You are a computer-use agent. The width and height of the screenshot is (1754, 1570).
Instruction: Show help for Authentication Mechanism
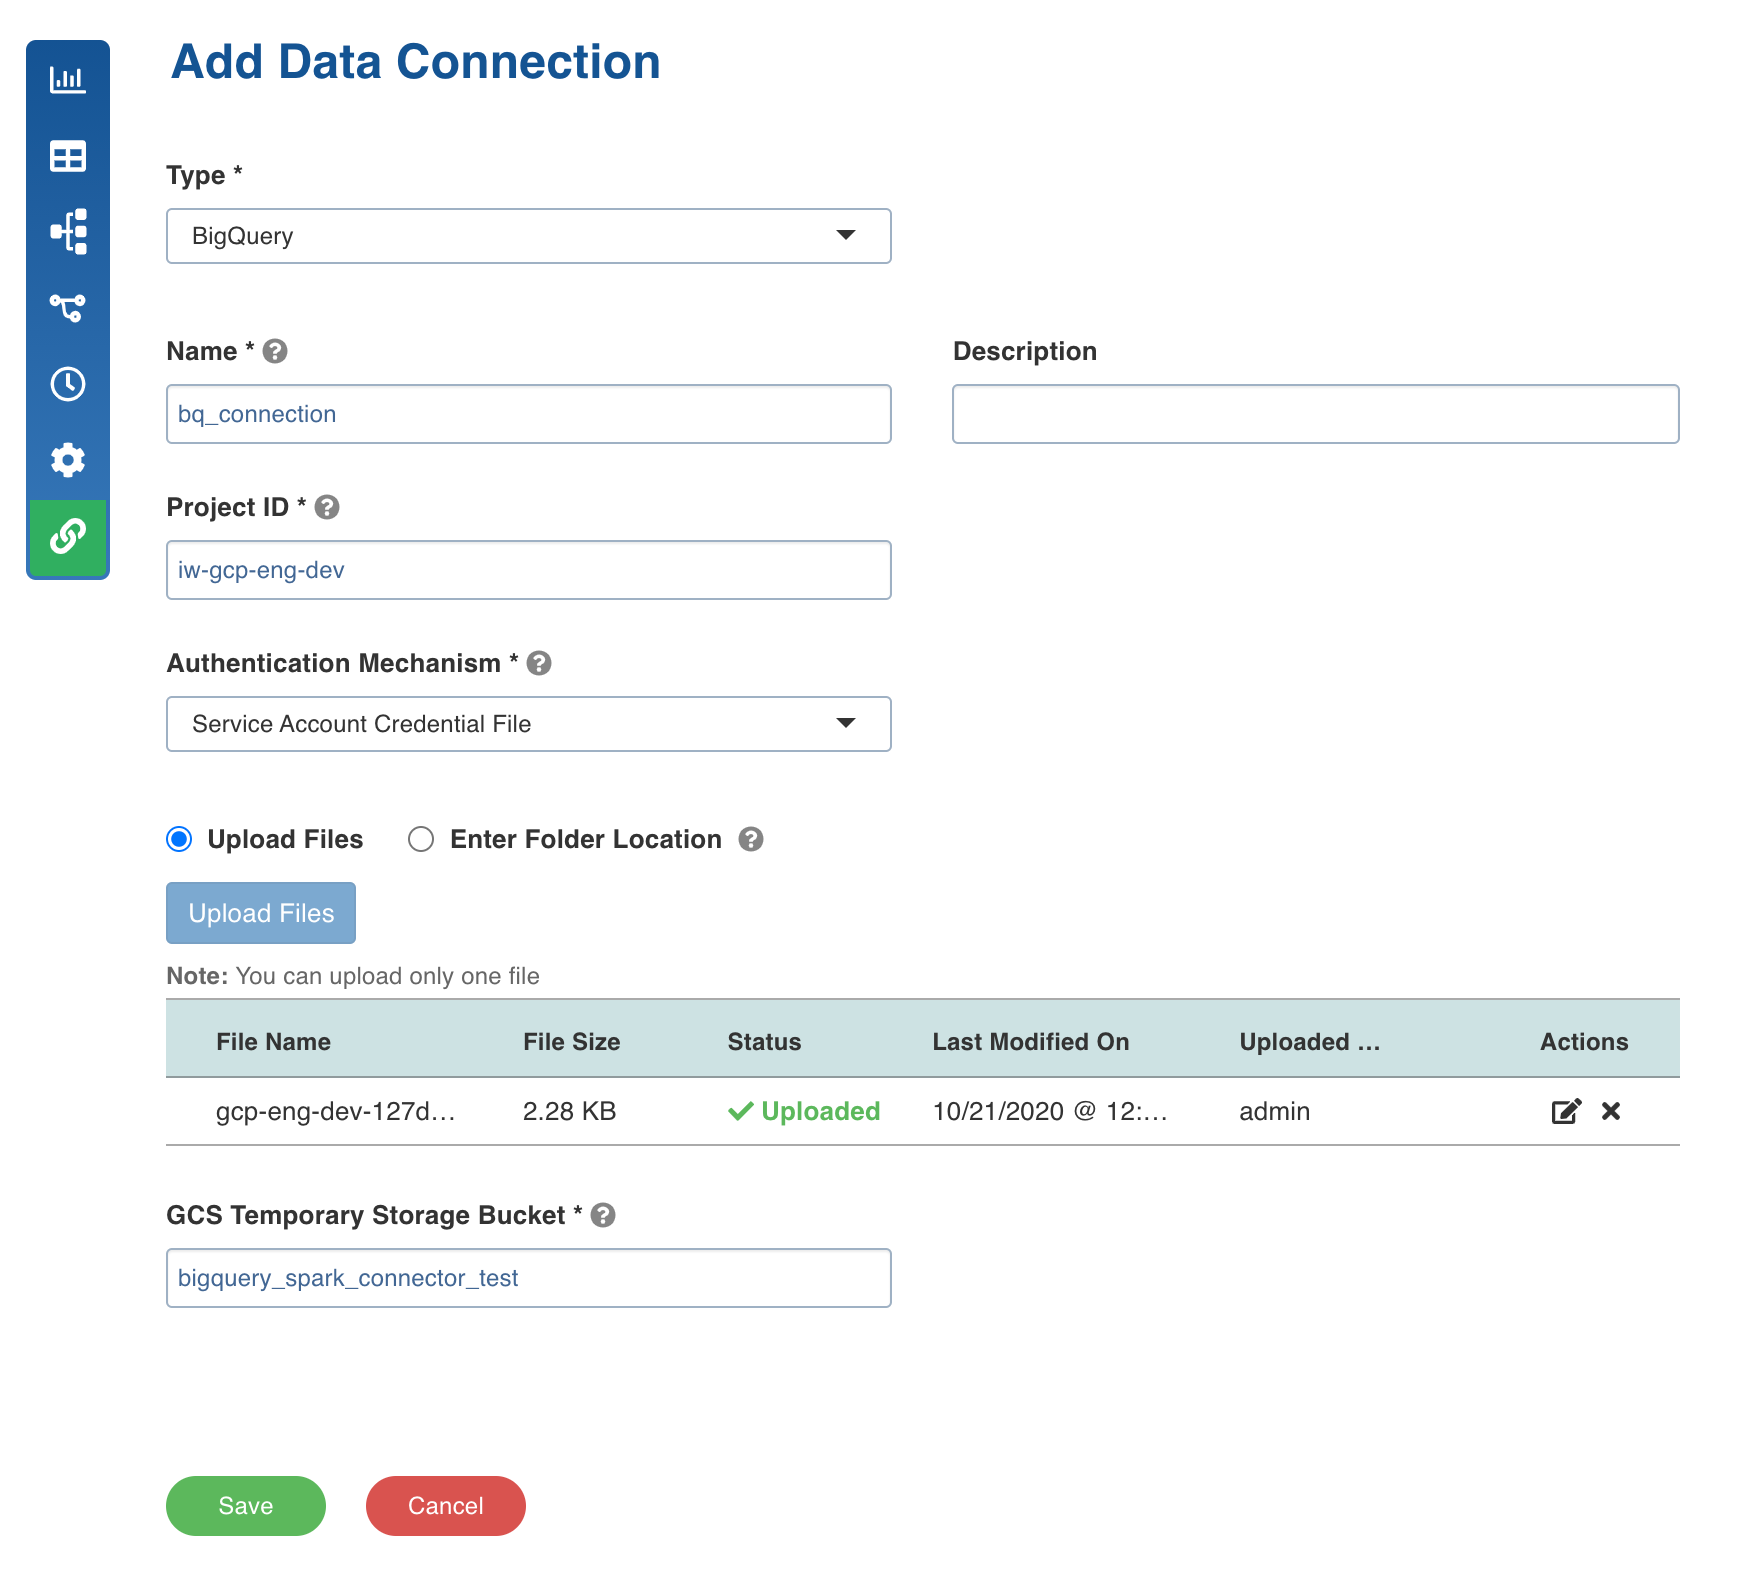coord(539,663)
